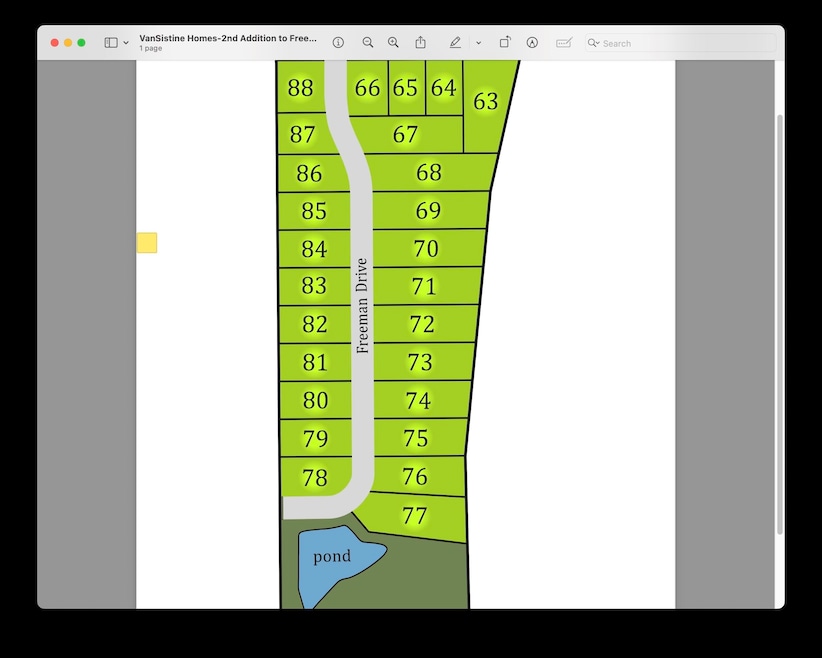Screen dimensions: 822x658
Task: Click the vertical scrollbar
Action: (x=780, y=320)
